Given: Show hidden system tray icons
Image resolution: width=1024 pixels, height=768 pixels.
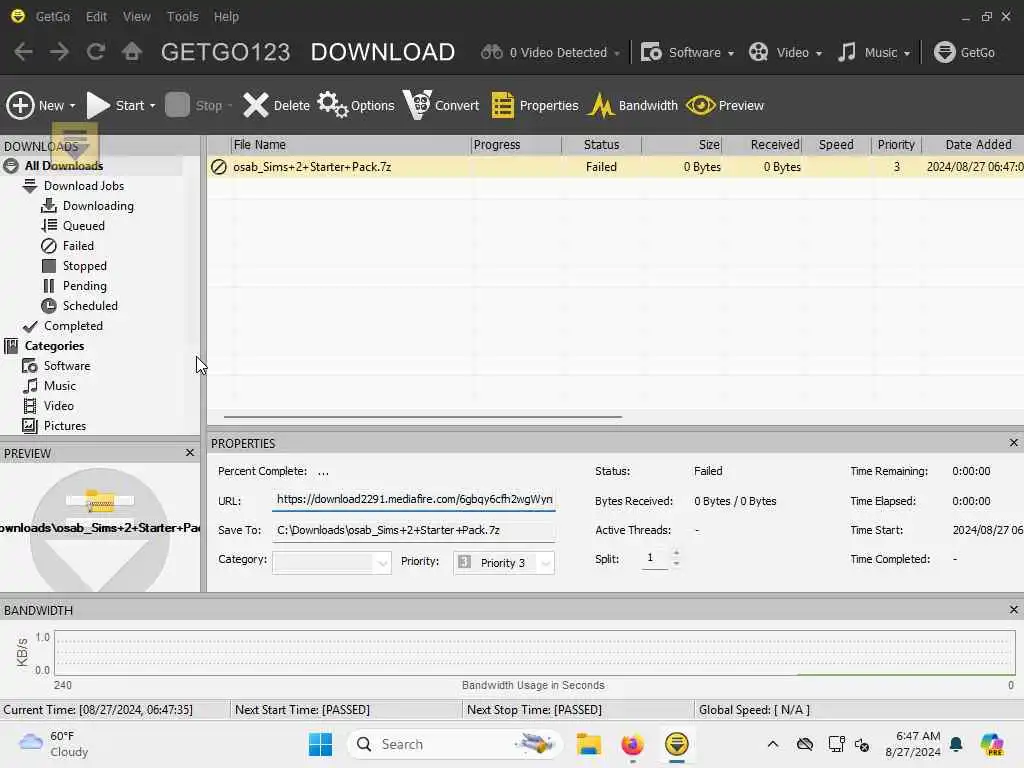Looking at the screenshot, I should click(x=773, y=744).
